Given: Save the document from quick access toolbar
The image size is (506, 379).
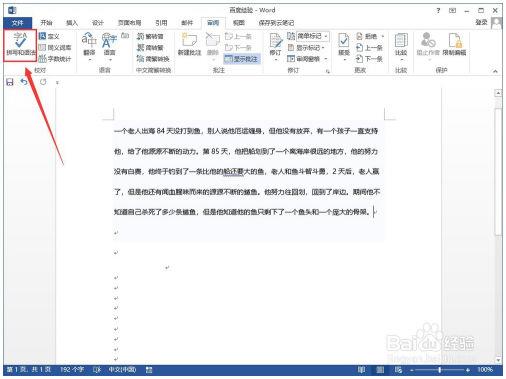Looking at the screenshot, I should pos(10,82).
